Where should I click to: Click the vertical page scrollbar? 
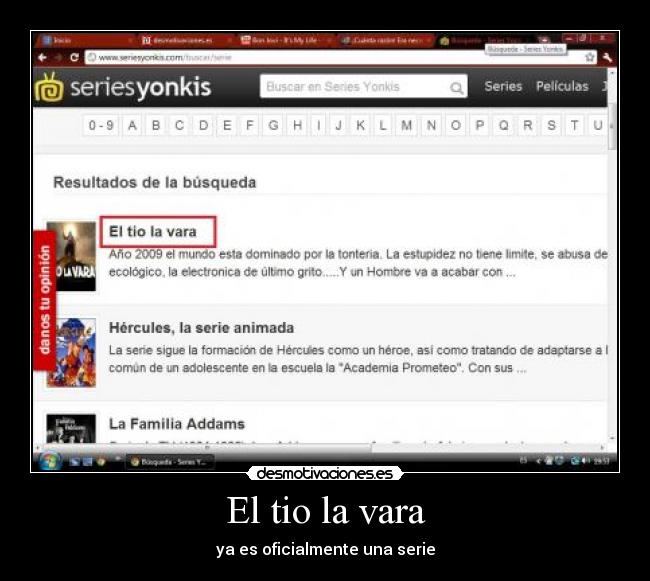pyautogui.click(x=612, y=128)
